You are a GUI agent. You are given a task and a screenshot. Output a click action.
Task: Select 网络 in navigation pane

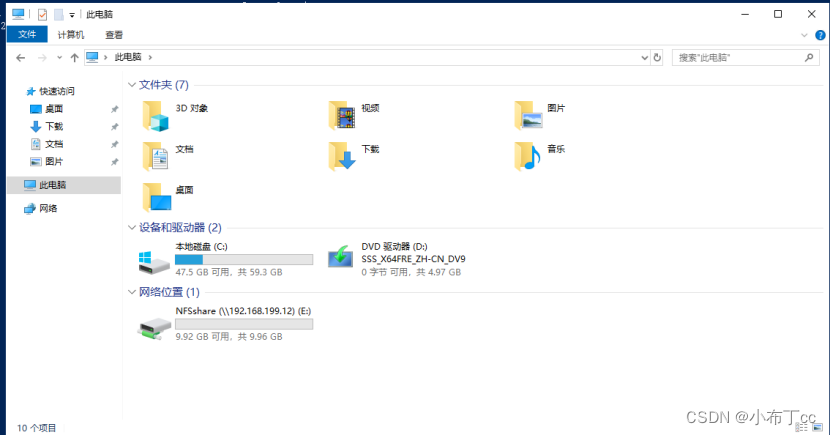pos(48,208)
